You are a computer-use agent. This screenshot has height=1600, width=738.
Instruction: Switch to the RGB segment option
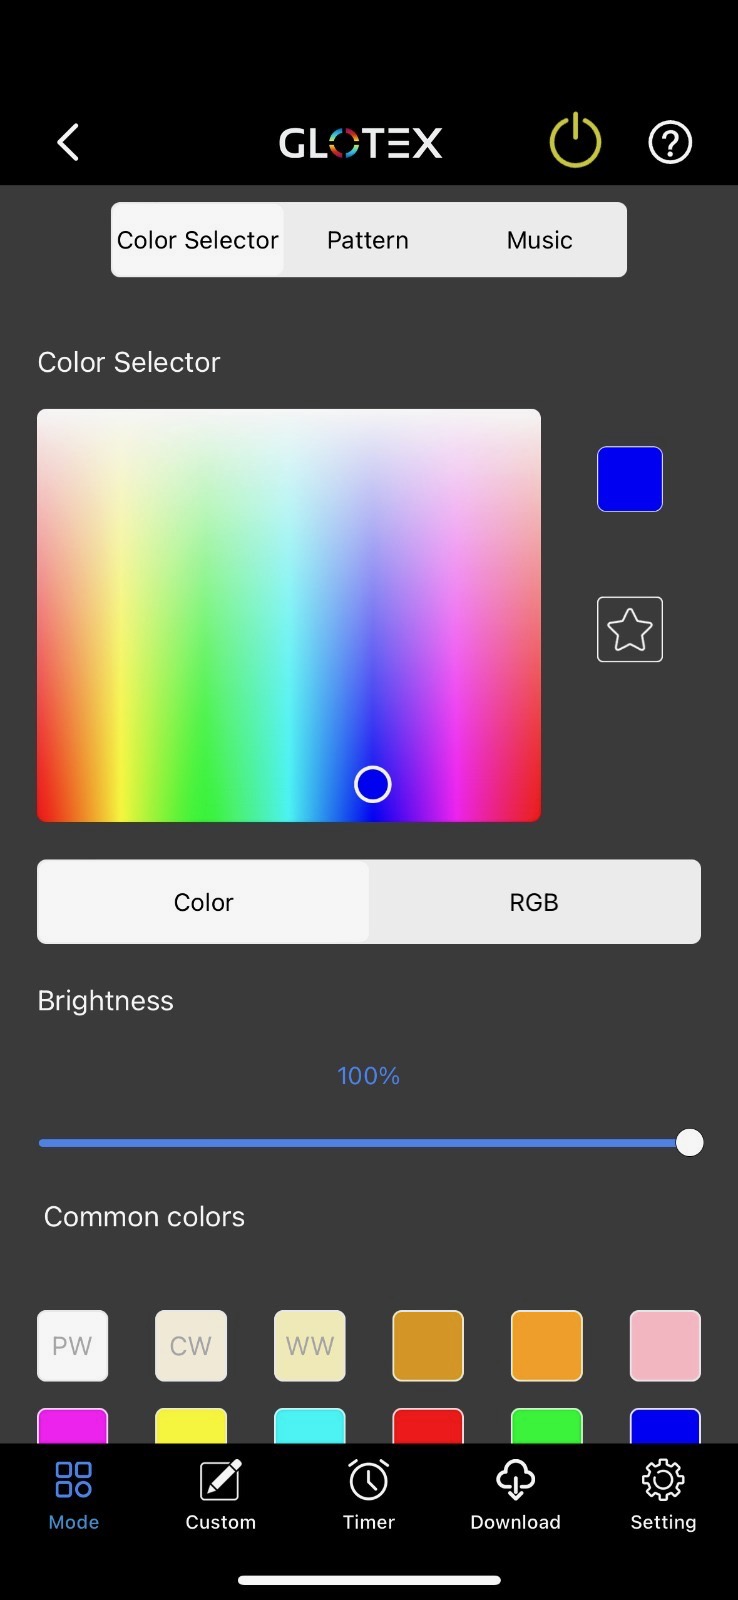click(x=534, y=902)
